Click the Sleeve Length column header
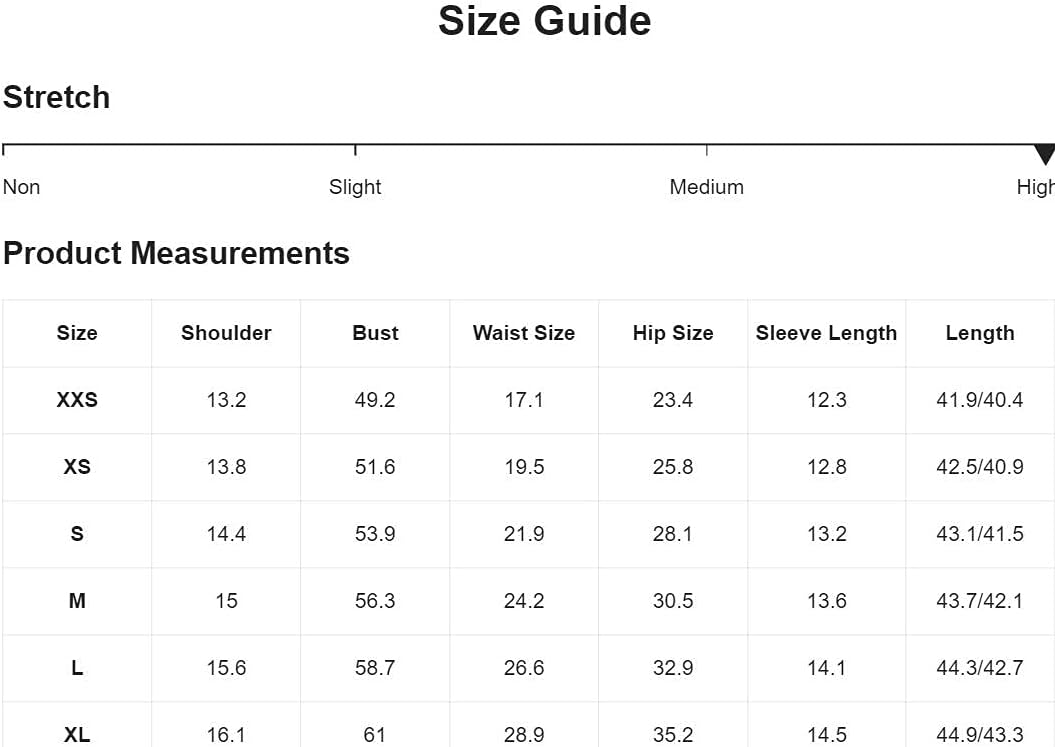This screenshot has height=747, width=1055. [826, 332]
